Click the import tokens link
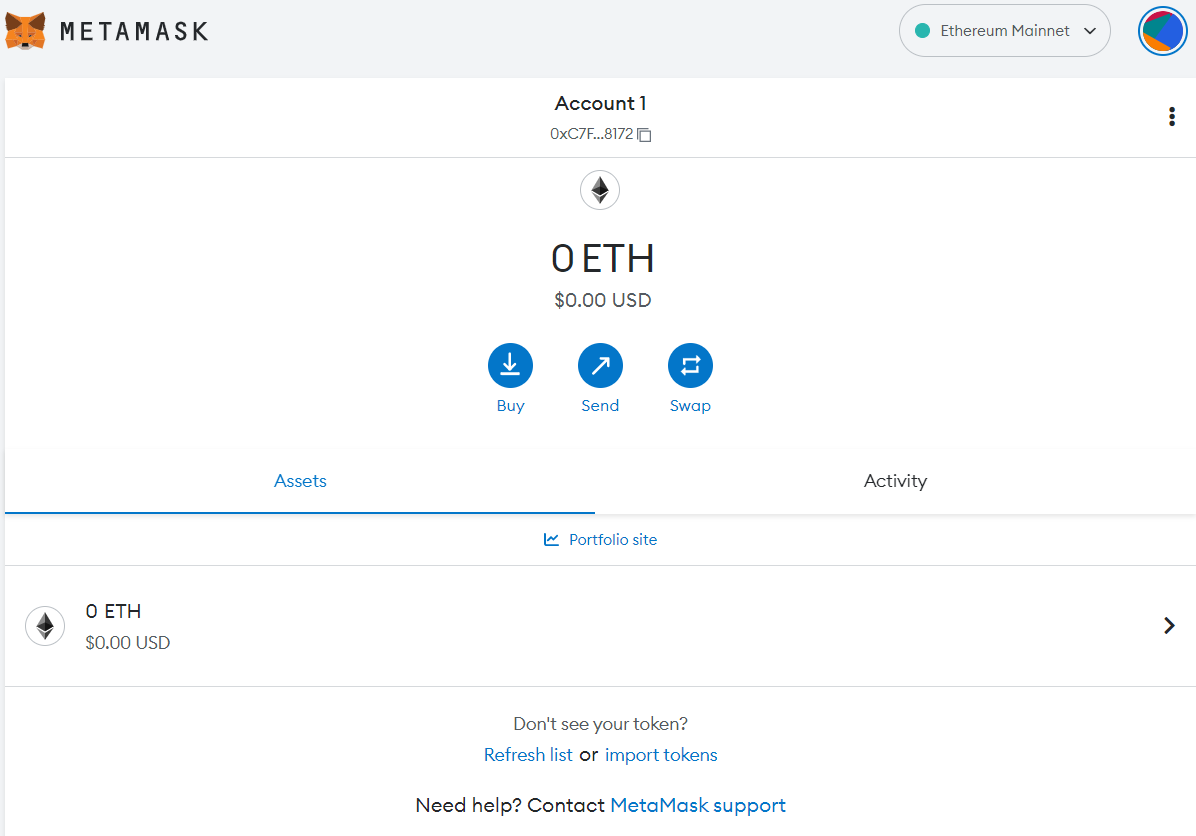Image resolution: width=1196 pixels, height=836 pixels. pyautogui.click(x=661, y=754)
